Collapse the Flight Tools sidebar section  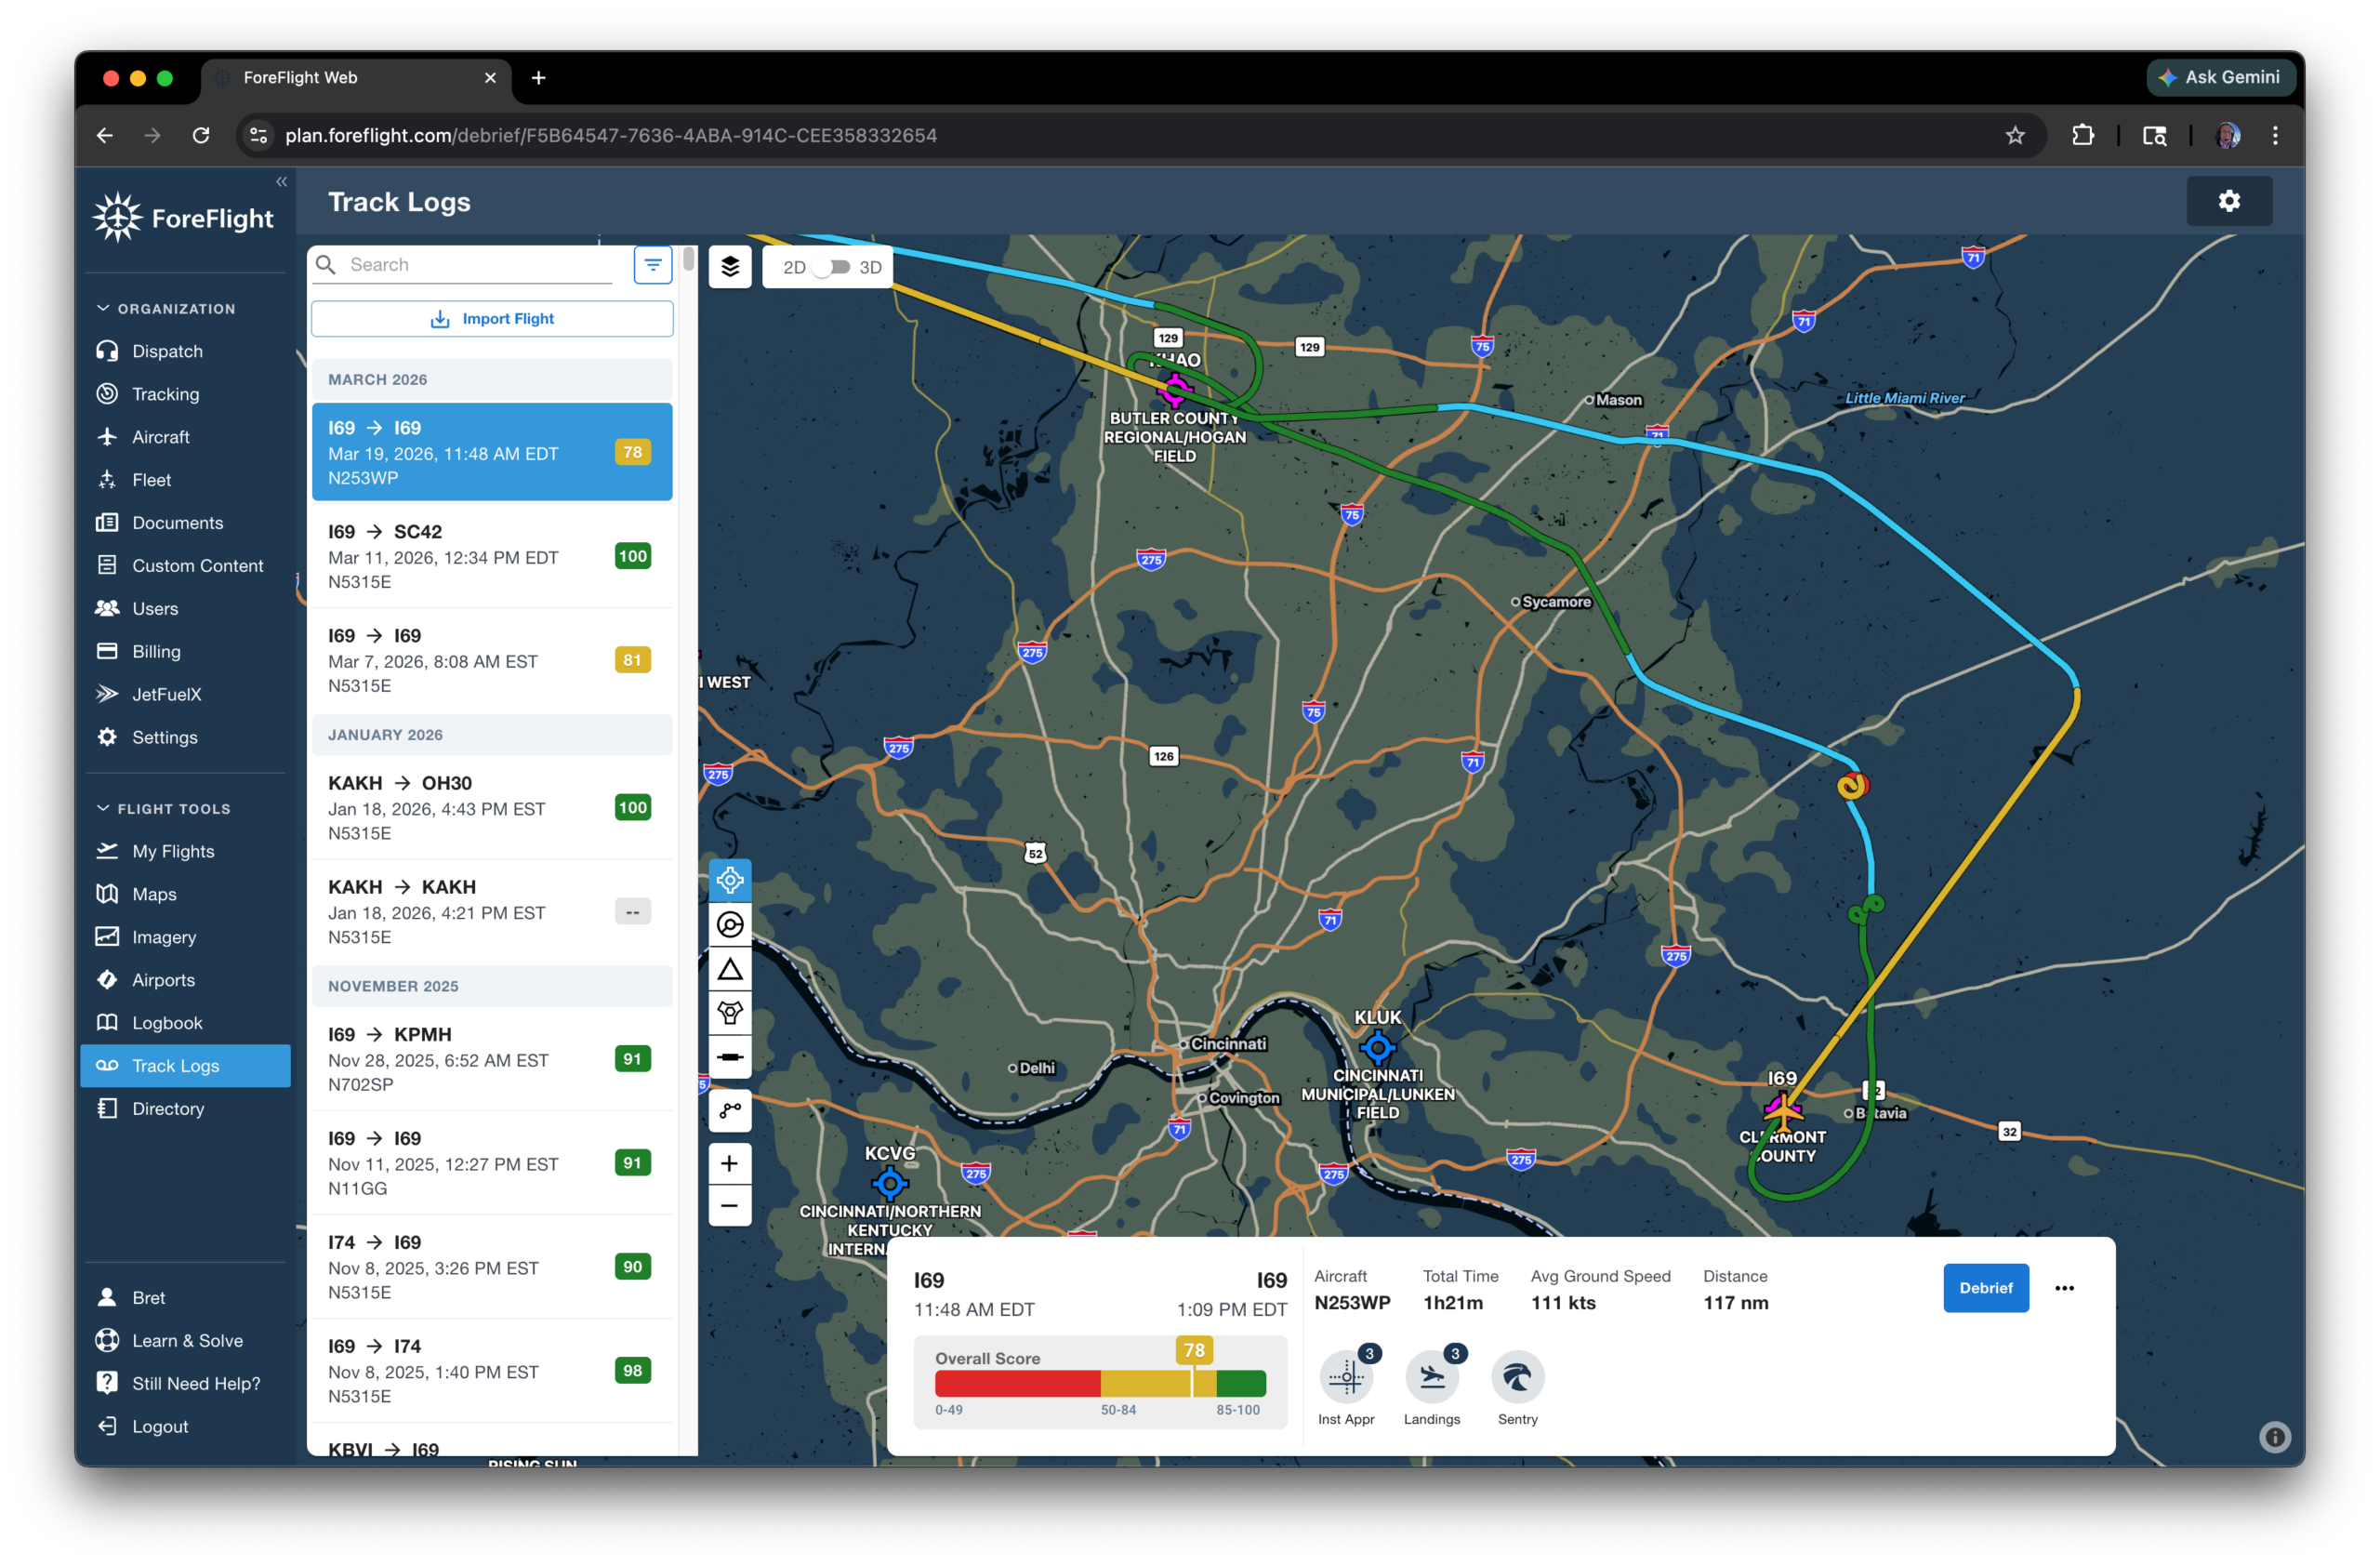(103, 808)
